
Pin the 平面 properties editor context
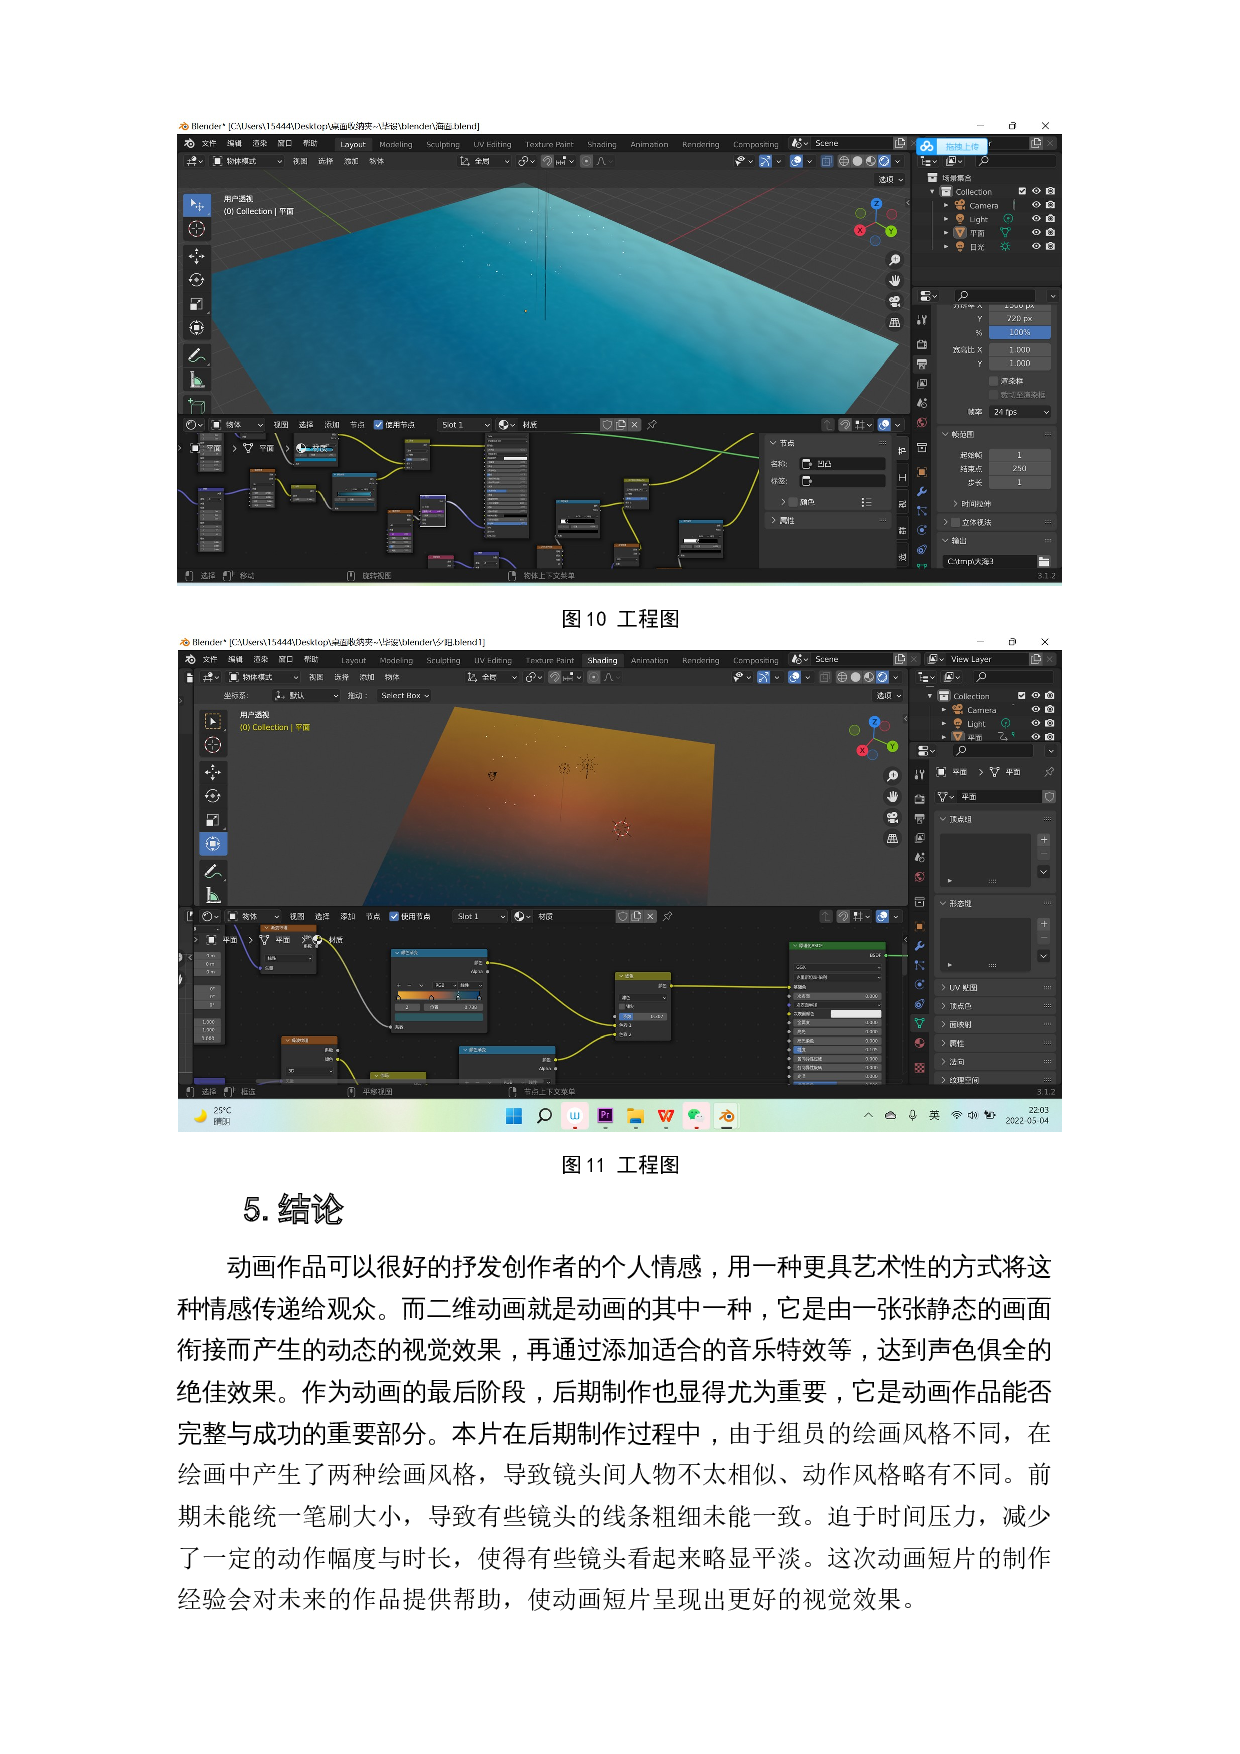(x=1048, y=772)
